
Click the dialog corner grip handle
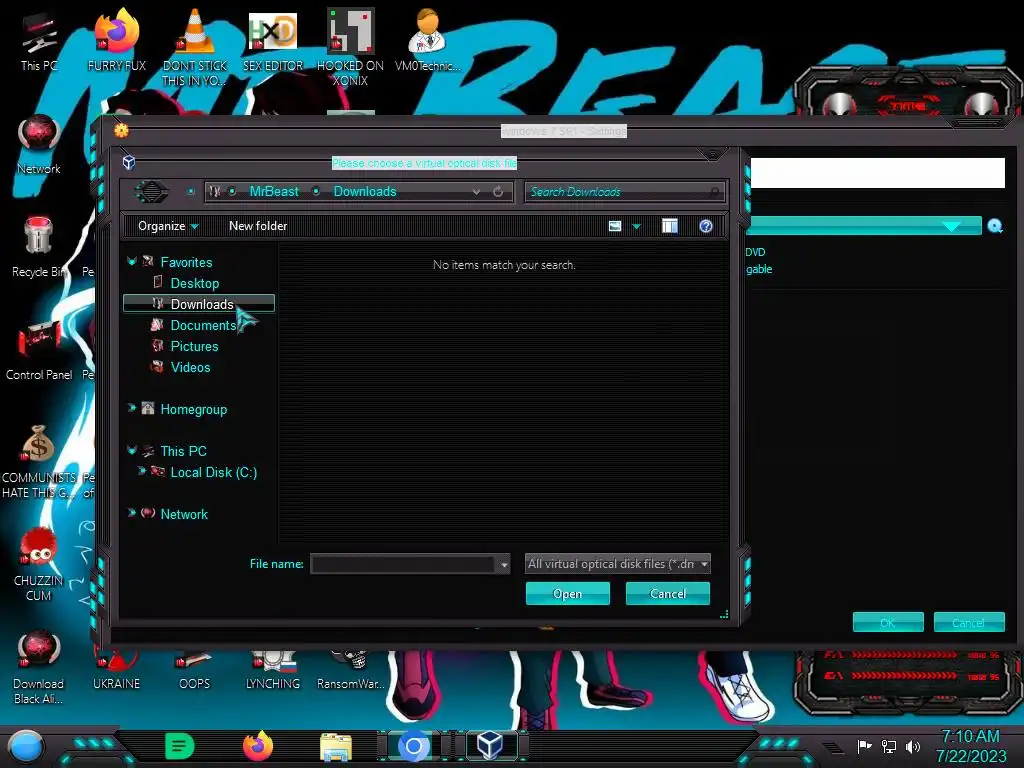pos(724,615)
